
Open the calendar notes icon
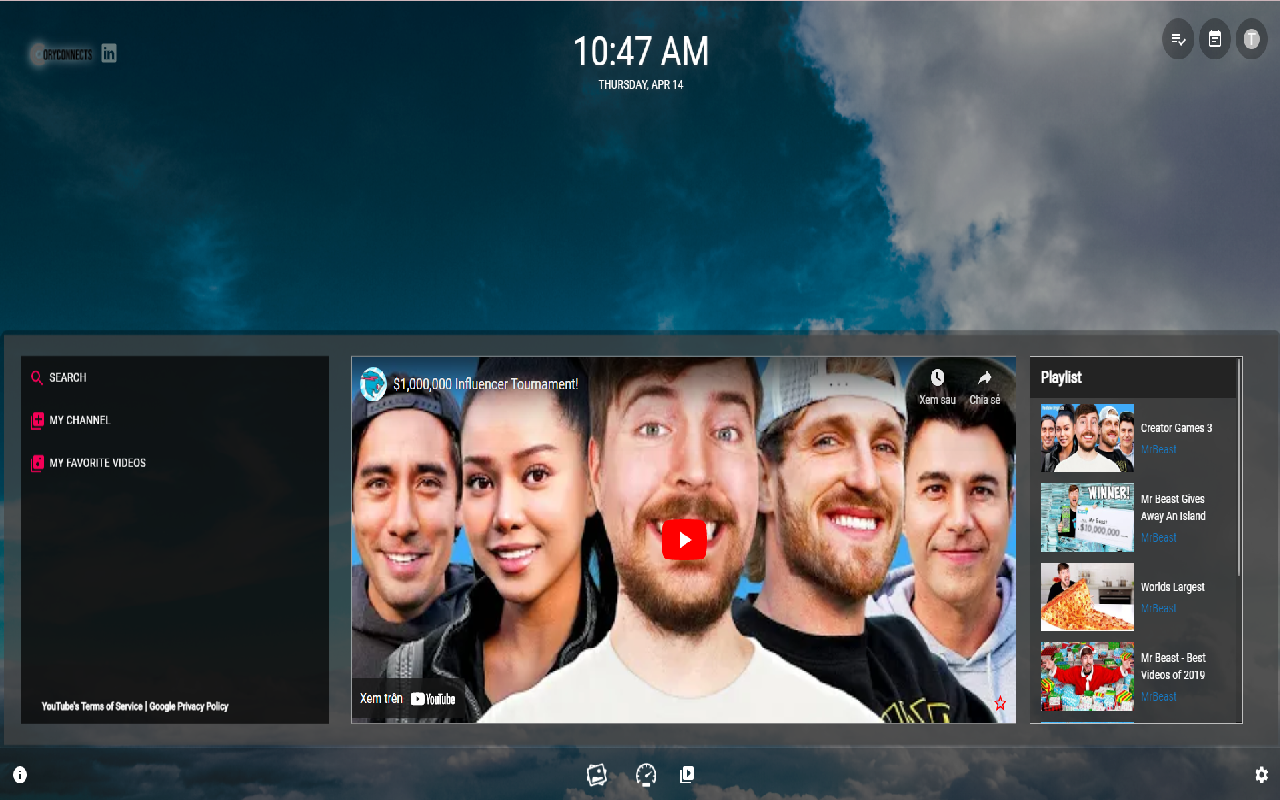point(1215,40)
